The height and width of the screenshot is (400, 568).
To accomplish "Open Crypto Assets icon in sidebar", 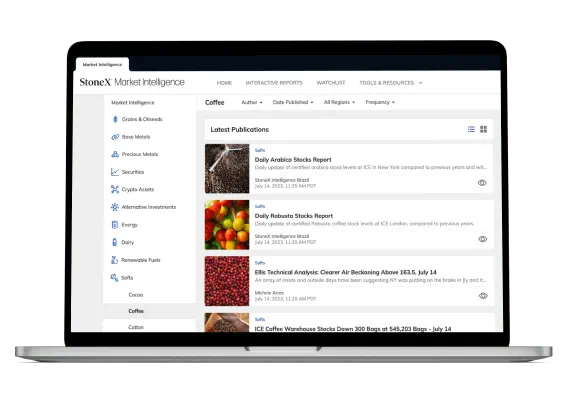I will pos(115,189).
